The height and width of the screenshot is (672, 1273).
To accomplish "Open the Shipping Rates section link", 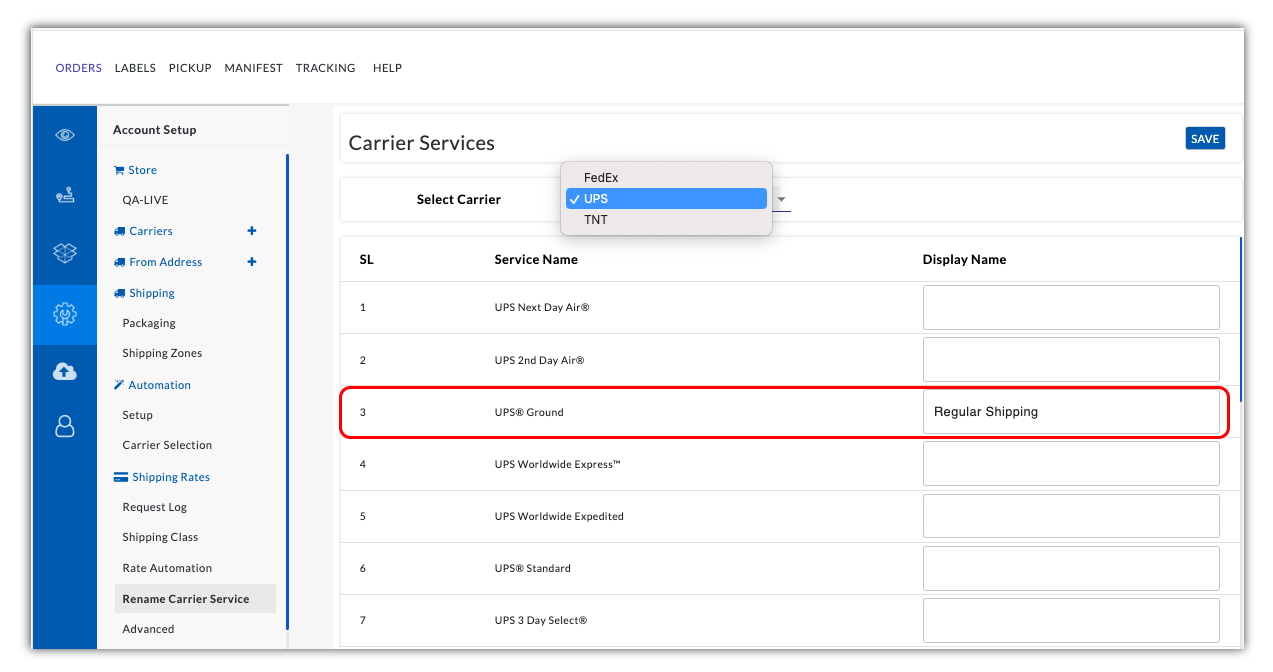I will [x=171, y=477].
